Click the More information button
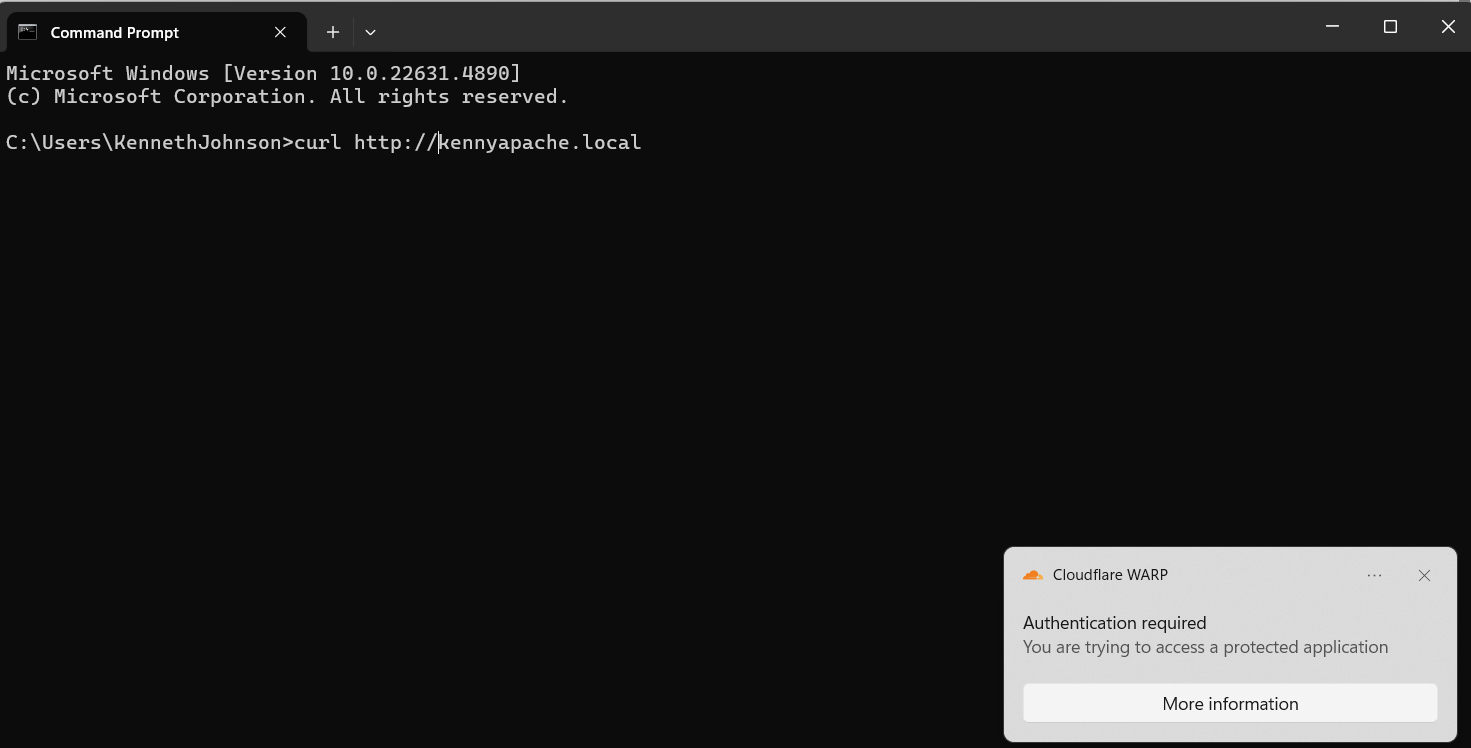Screen dimensions: 1471x748 click(1230, 703)
